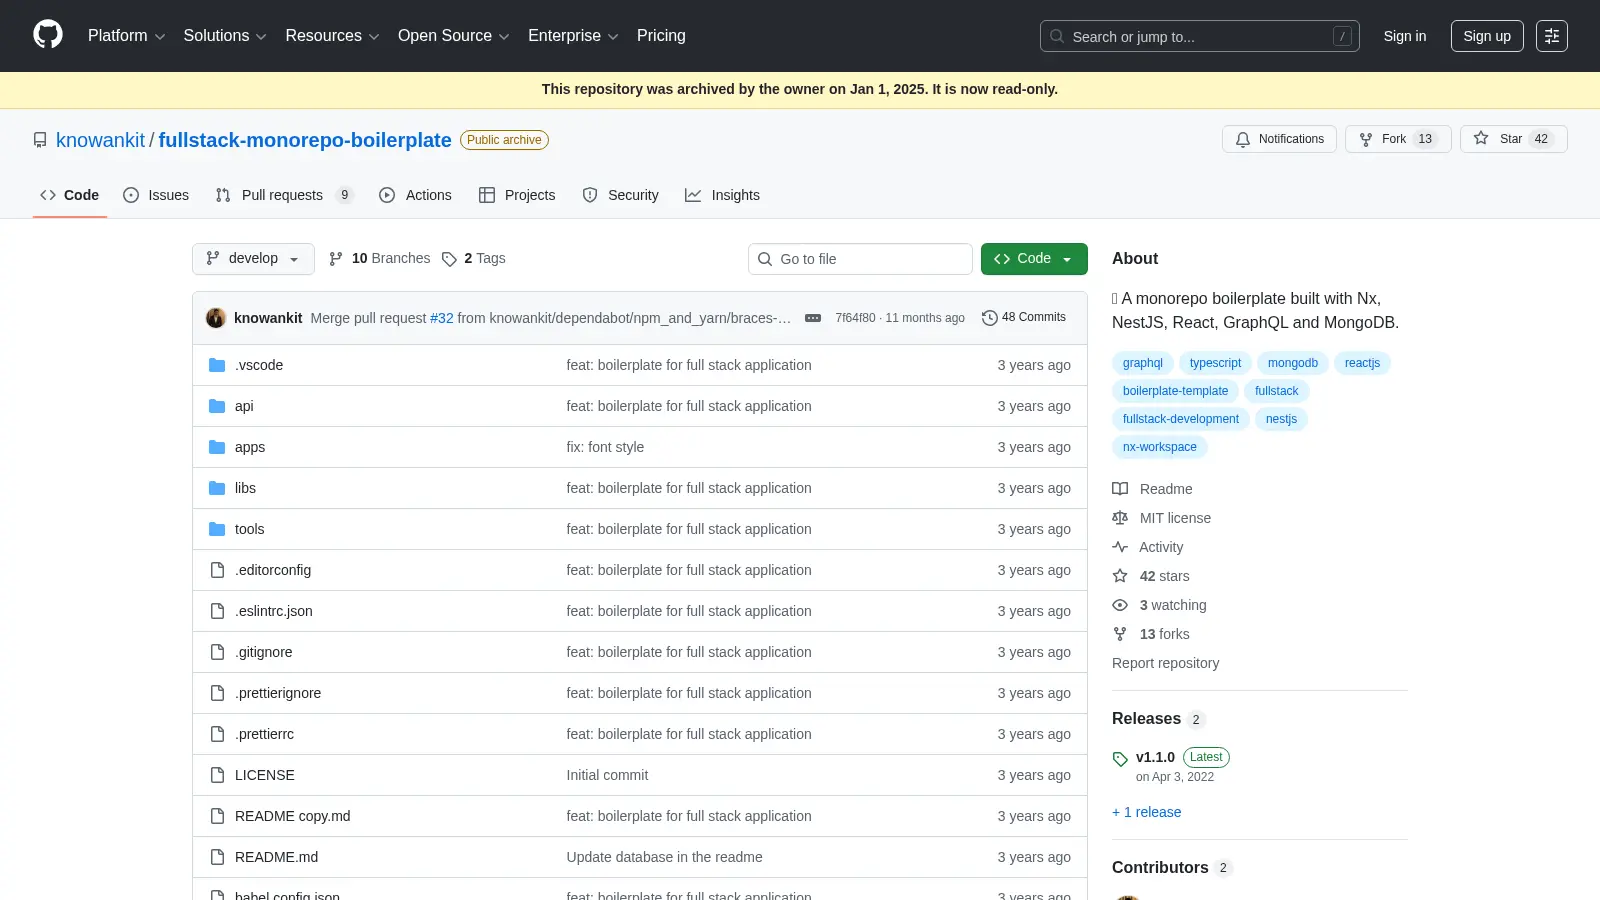Click the MIT license scale icon
This screenshot has height=900, width=1600.
[1120, 518]
